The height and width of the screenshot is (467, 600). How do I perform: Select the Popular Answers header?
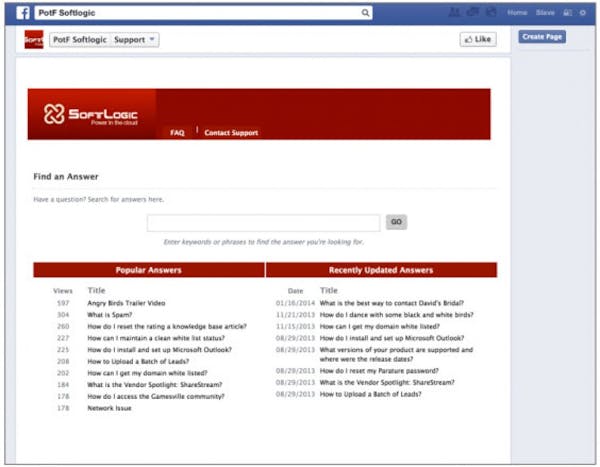(149, 270)
